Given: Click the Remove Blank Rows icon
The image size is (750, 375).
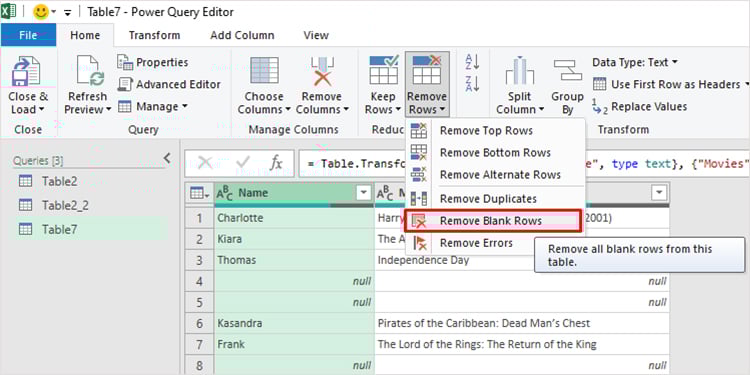Looking at the screenshot, I should pos(419,221).
